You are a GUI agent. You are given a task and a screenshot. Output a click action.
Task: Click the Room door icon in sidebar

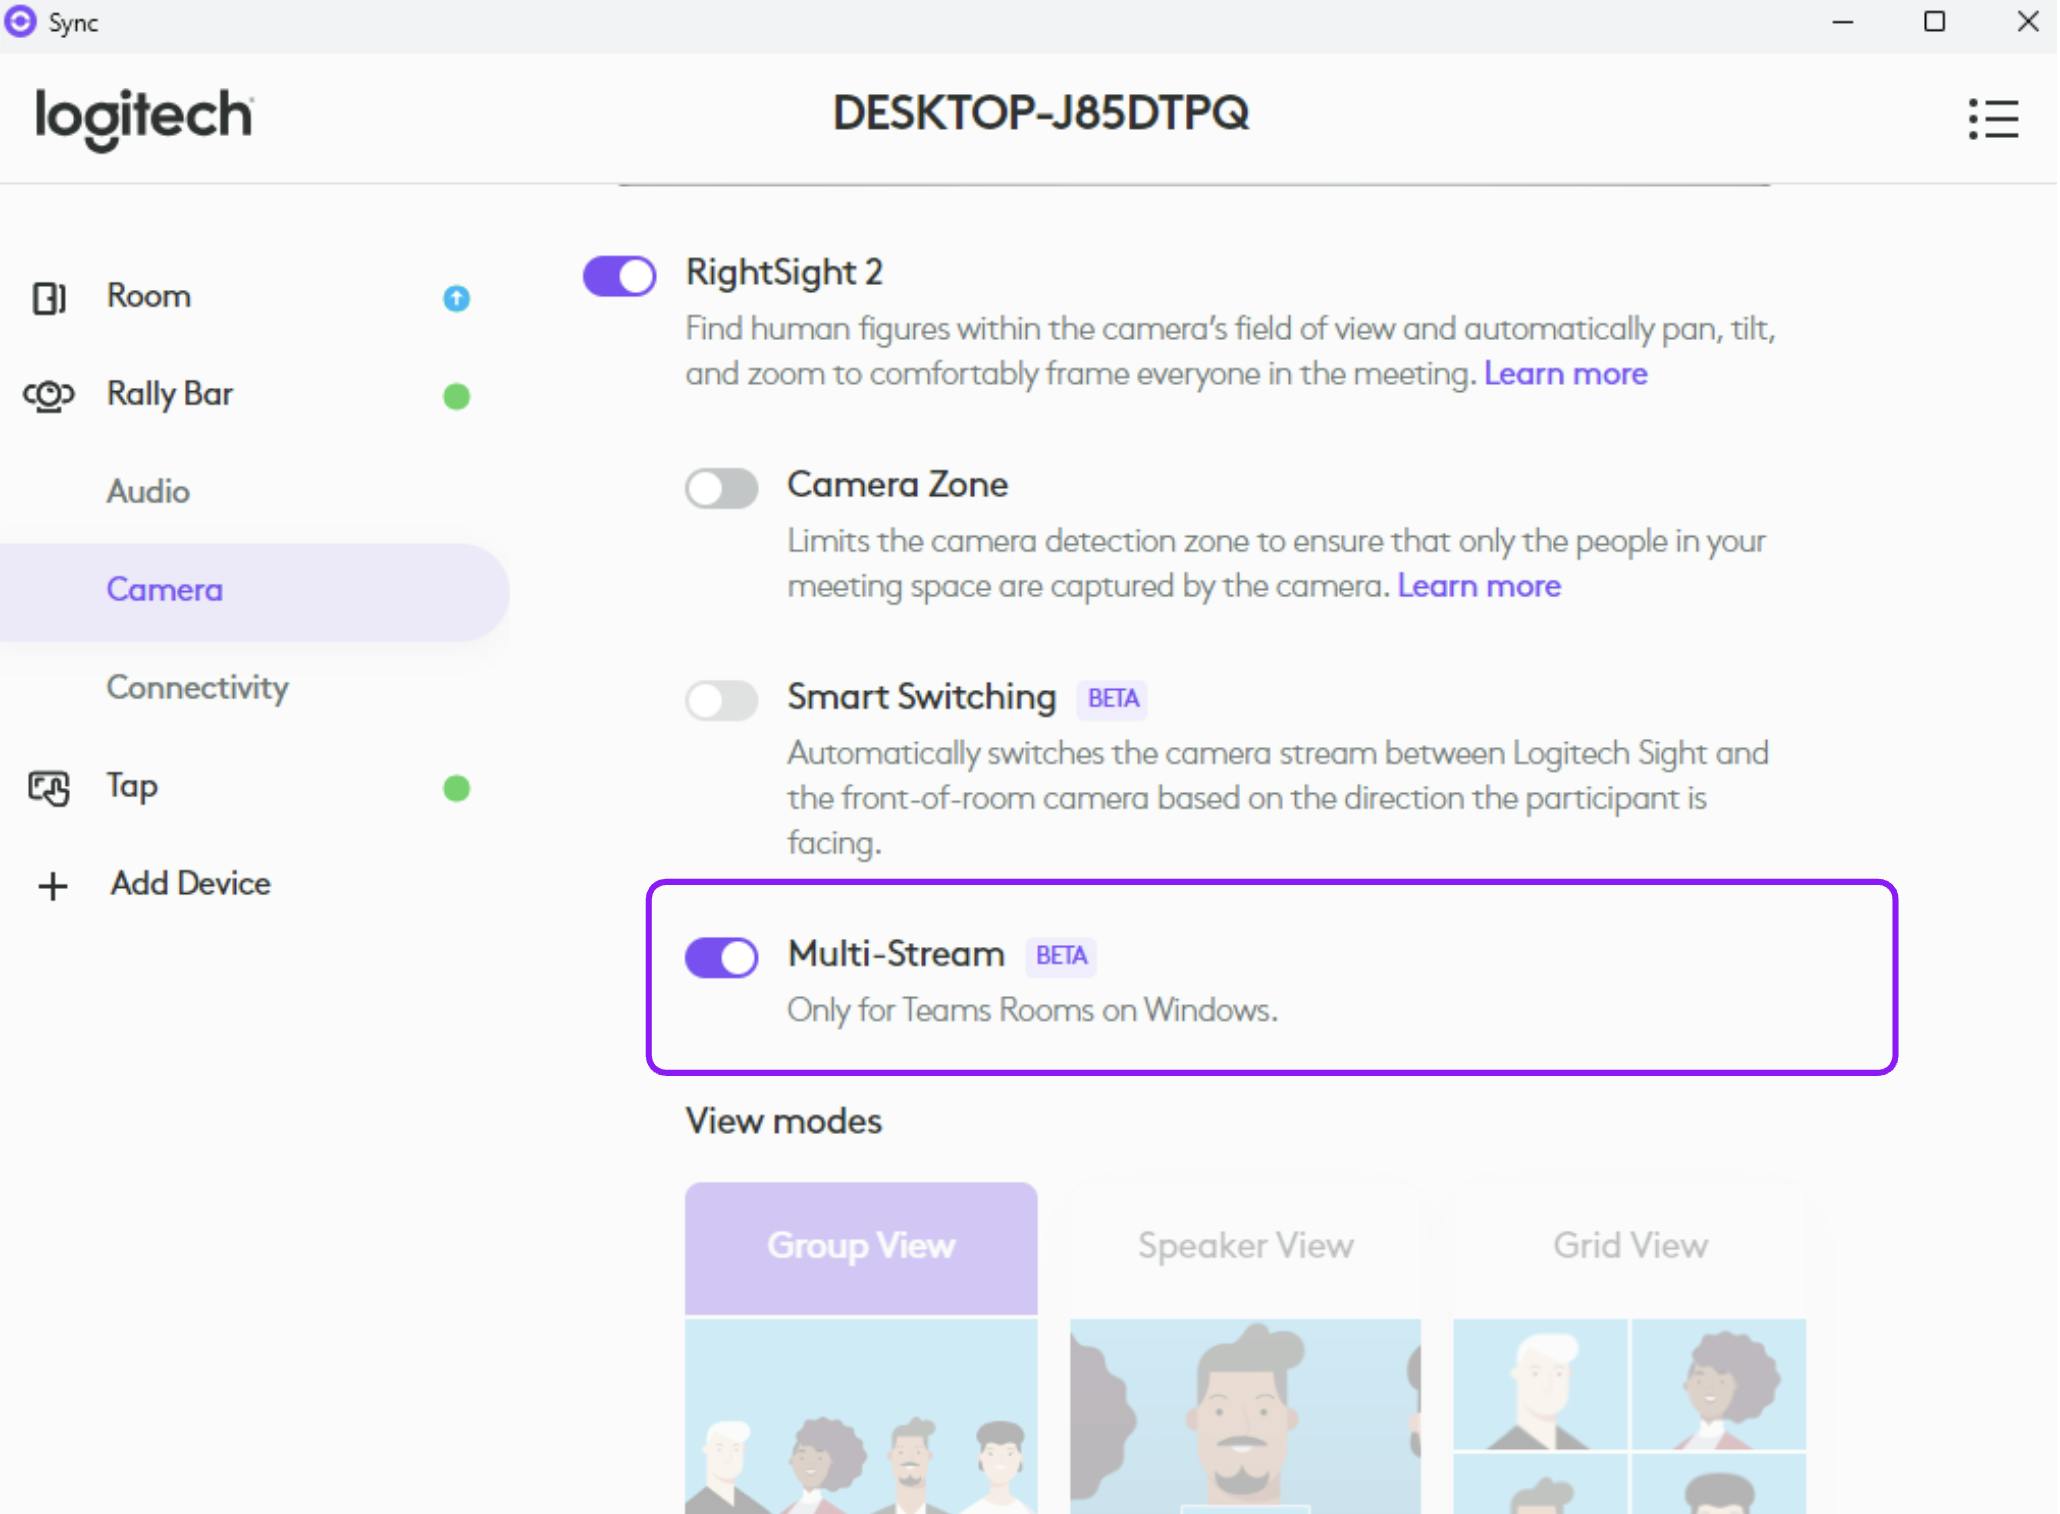click(x=49, y=298)
